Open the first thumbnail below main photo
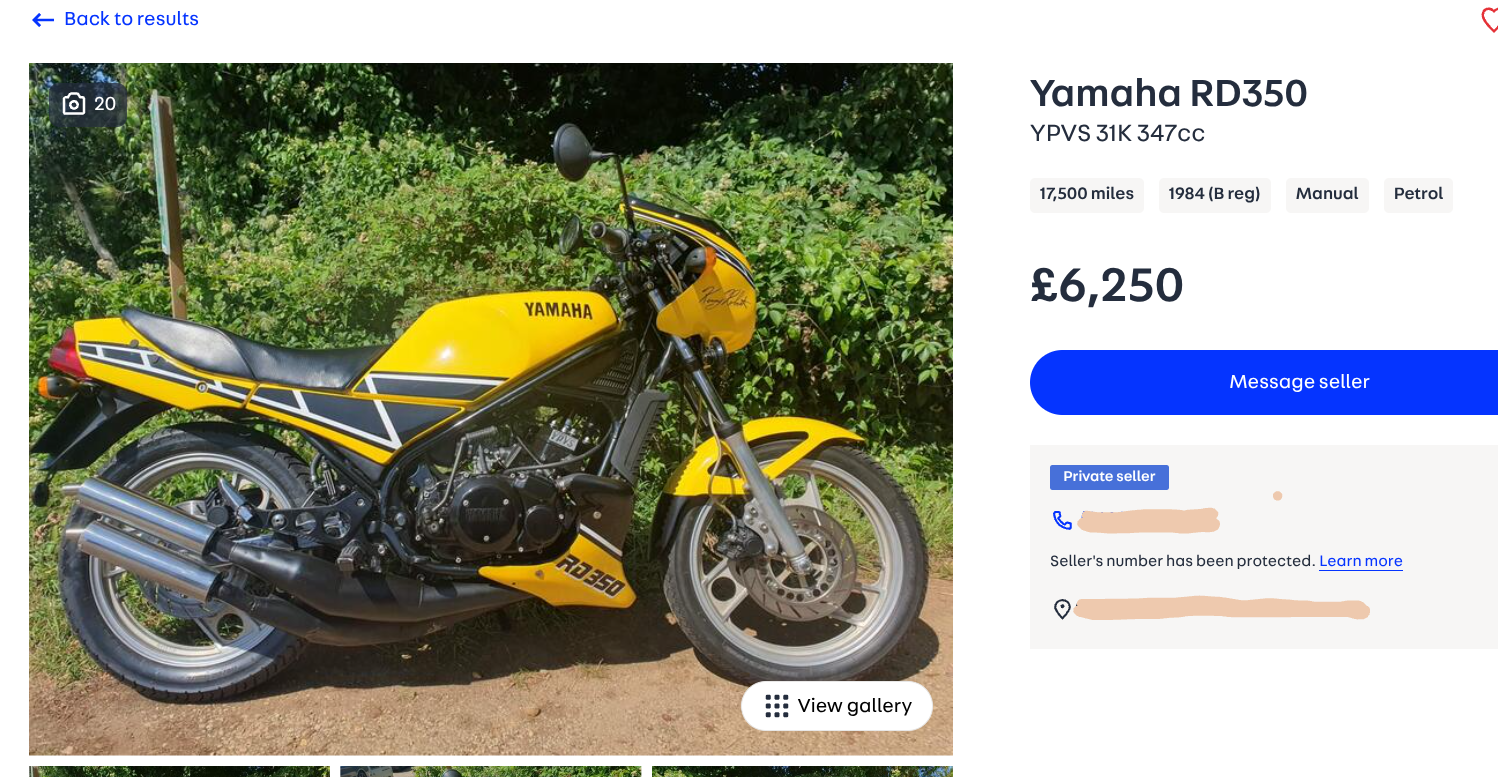 tap(180, 771)
